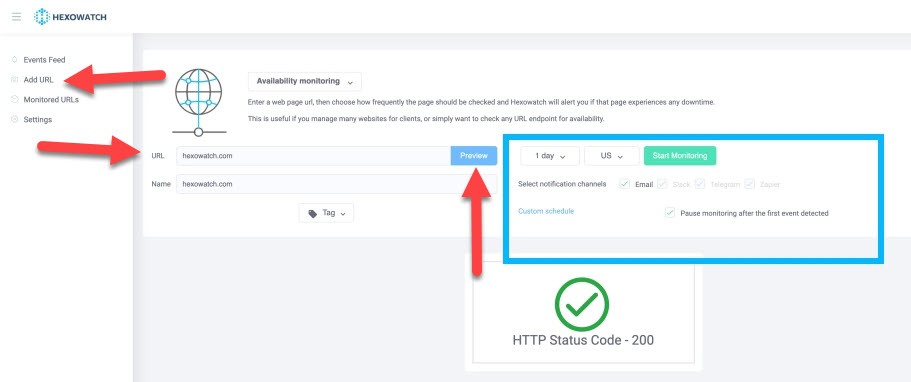Open the US location dropdown

click(x=612, y=156)
